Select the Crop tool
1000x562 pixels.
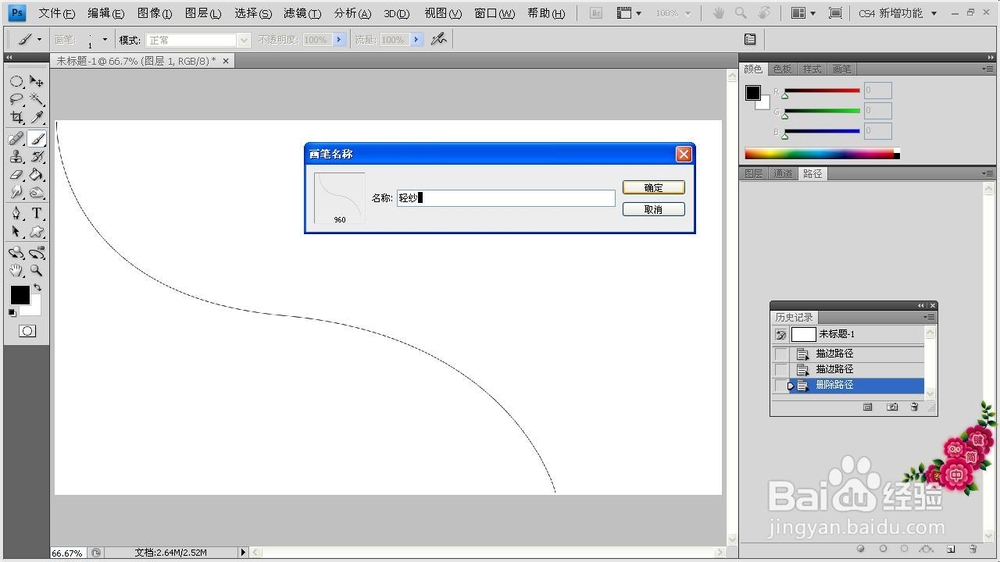click(17, 117)
